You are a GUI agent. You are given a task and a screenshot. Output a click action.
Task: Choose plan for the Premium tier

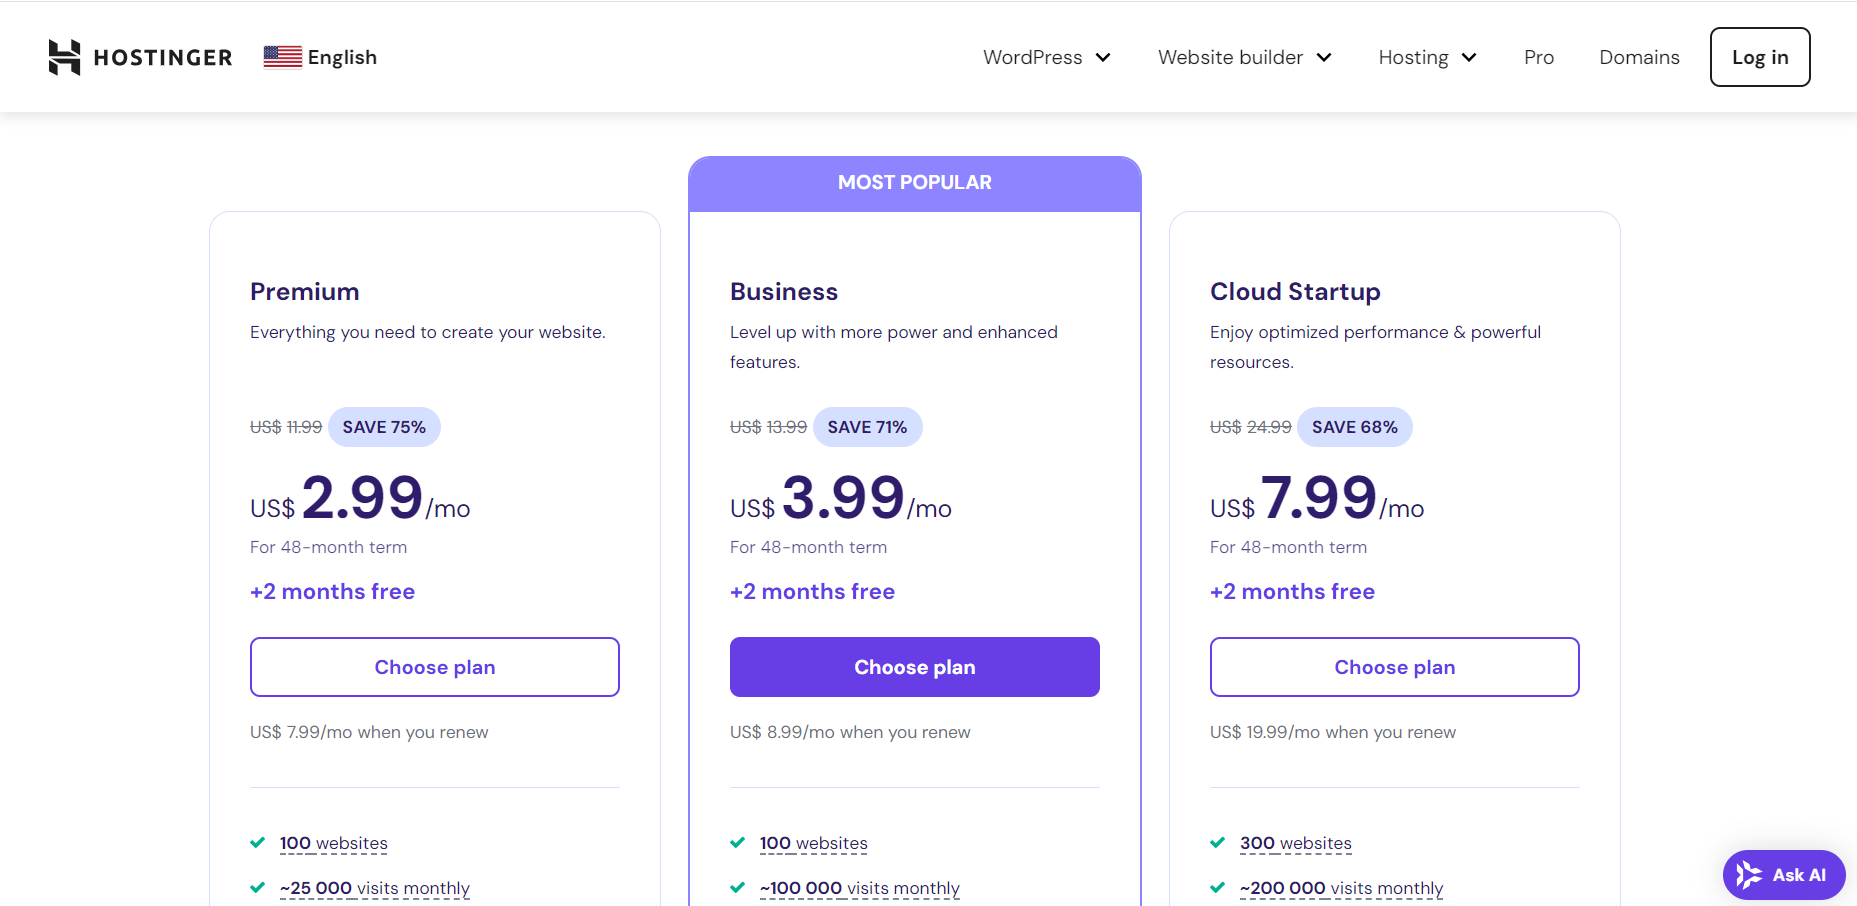click(434, 667)
